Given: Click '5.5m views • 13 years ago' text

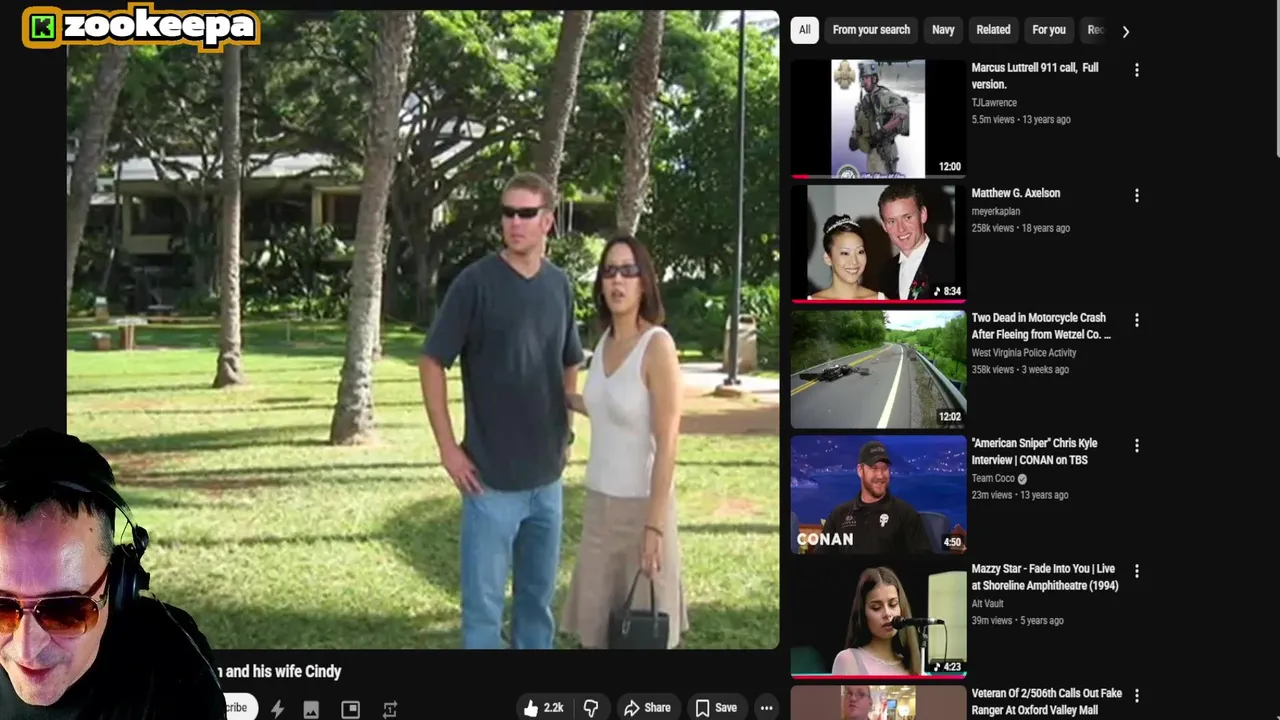Looking at the screenshot, I should coord(1021,119).
